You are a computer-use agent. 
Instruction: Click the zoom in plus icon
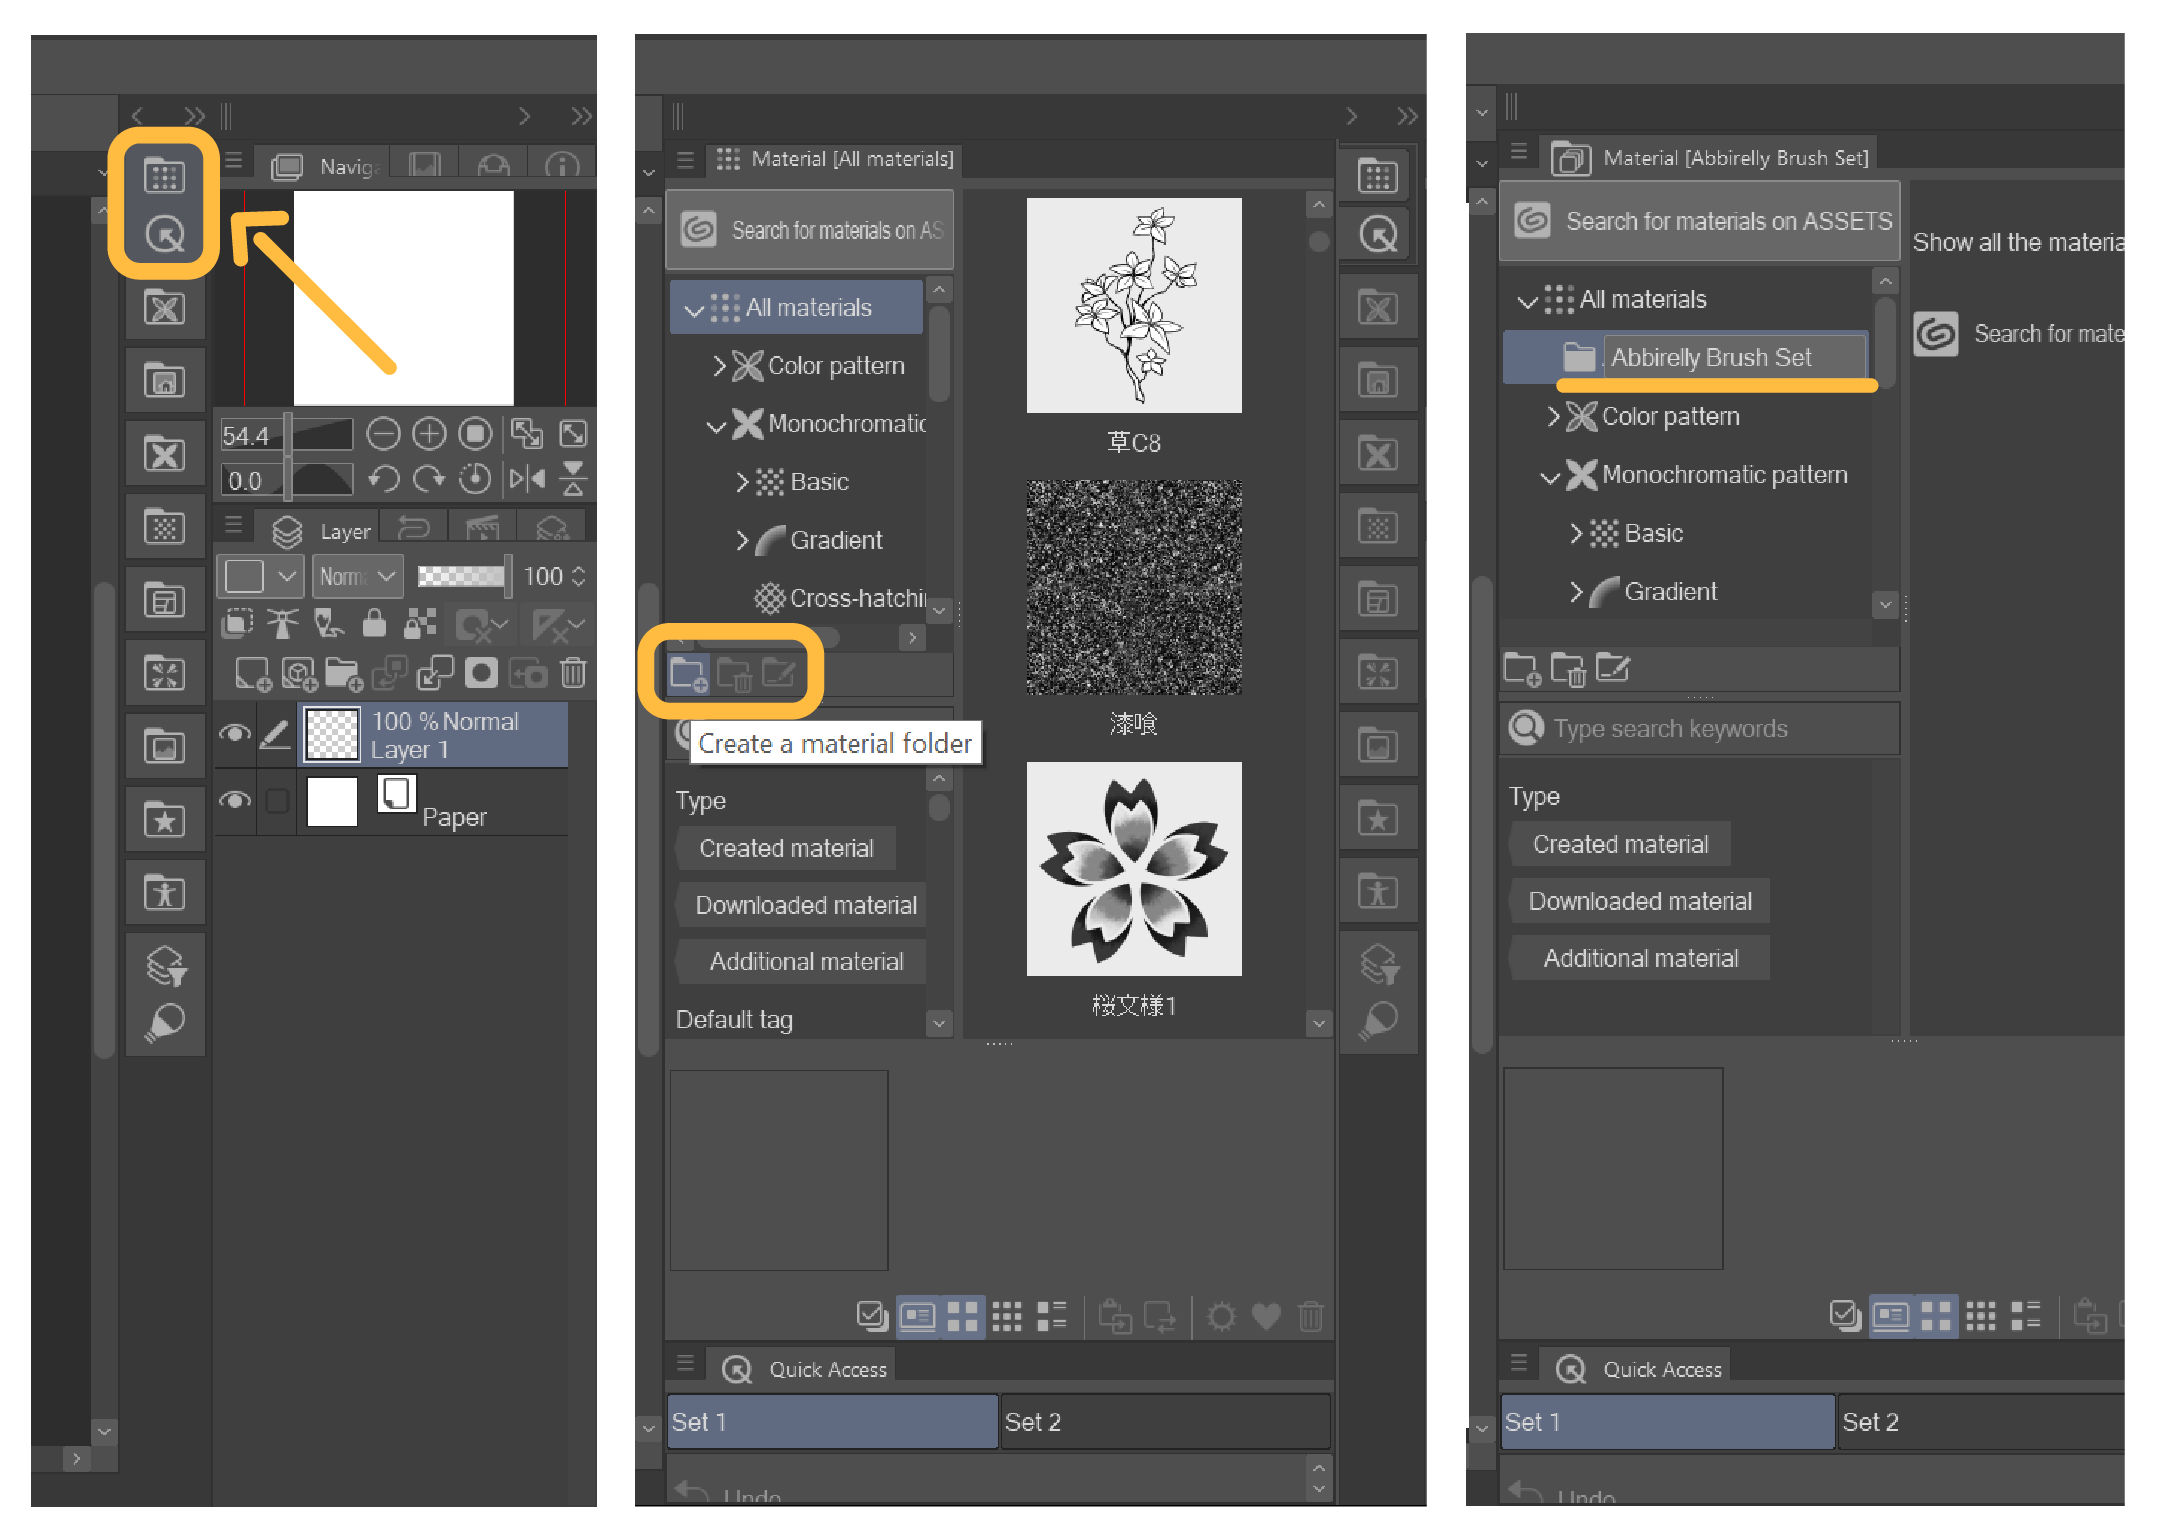pyautogui.click(x=429, y=434)
